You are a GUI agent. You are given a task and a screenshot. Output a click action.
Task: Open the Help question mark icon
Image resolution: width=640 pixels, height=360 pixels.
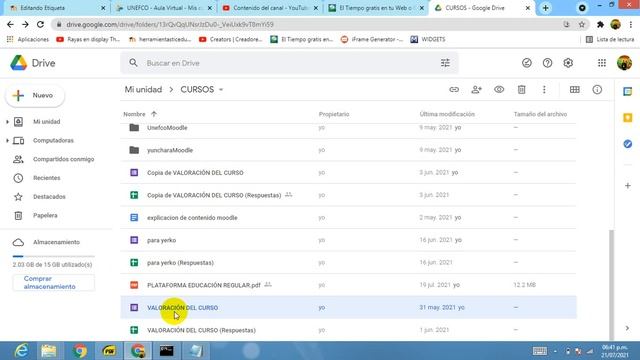(x=547, y=63)
